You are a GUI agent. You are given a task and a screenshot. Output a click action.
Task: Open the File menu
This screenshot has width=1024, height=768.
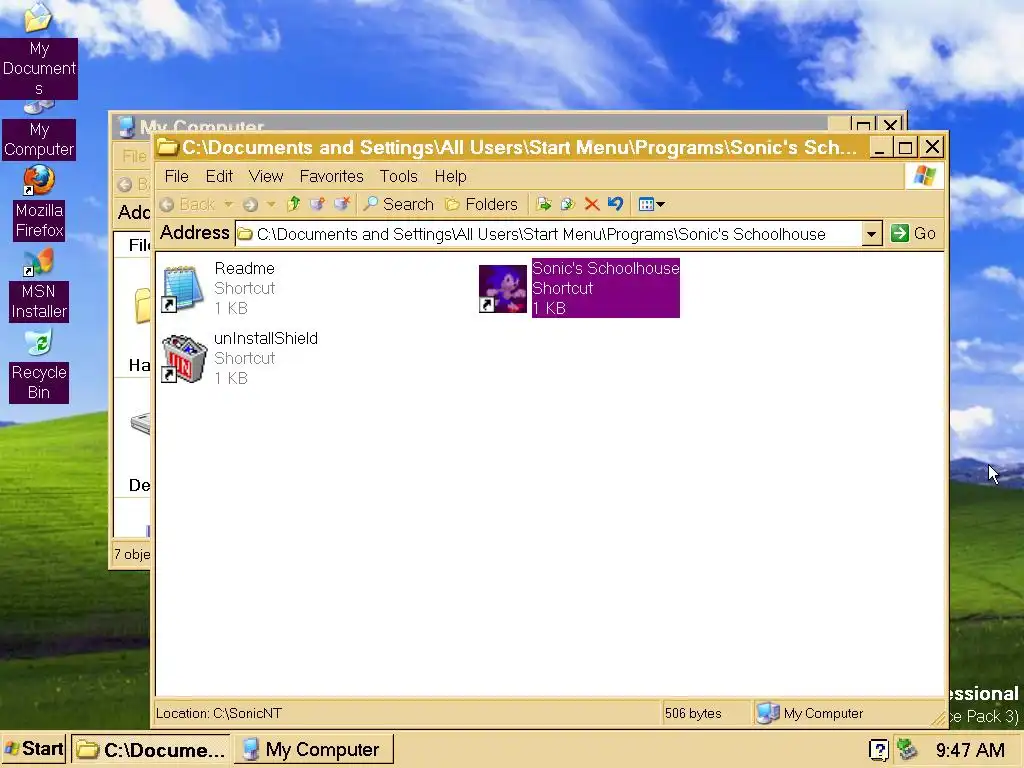tap(176, 176)
